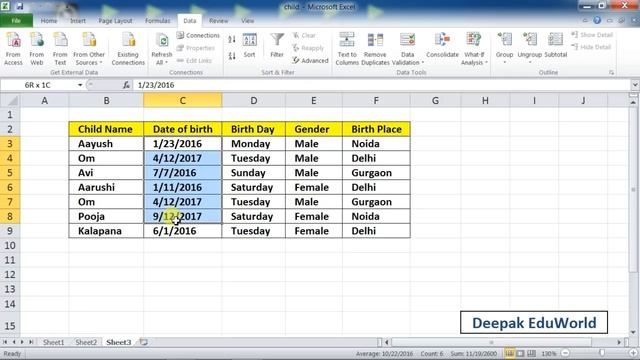Select the cell with 6/1/2016
The width and height of the screenshot is (640, 360).
pos(182,231)
